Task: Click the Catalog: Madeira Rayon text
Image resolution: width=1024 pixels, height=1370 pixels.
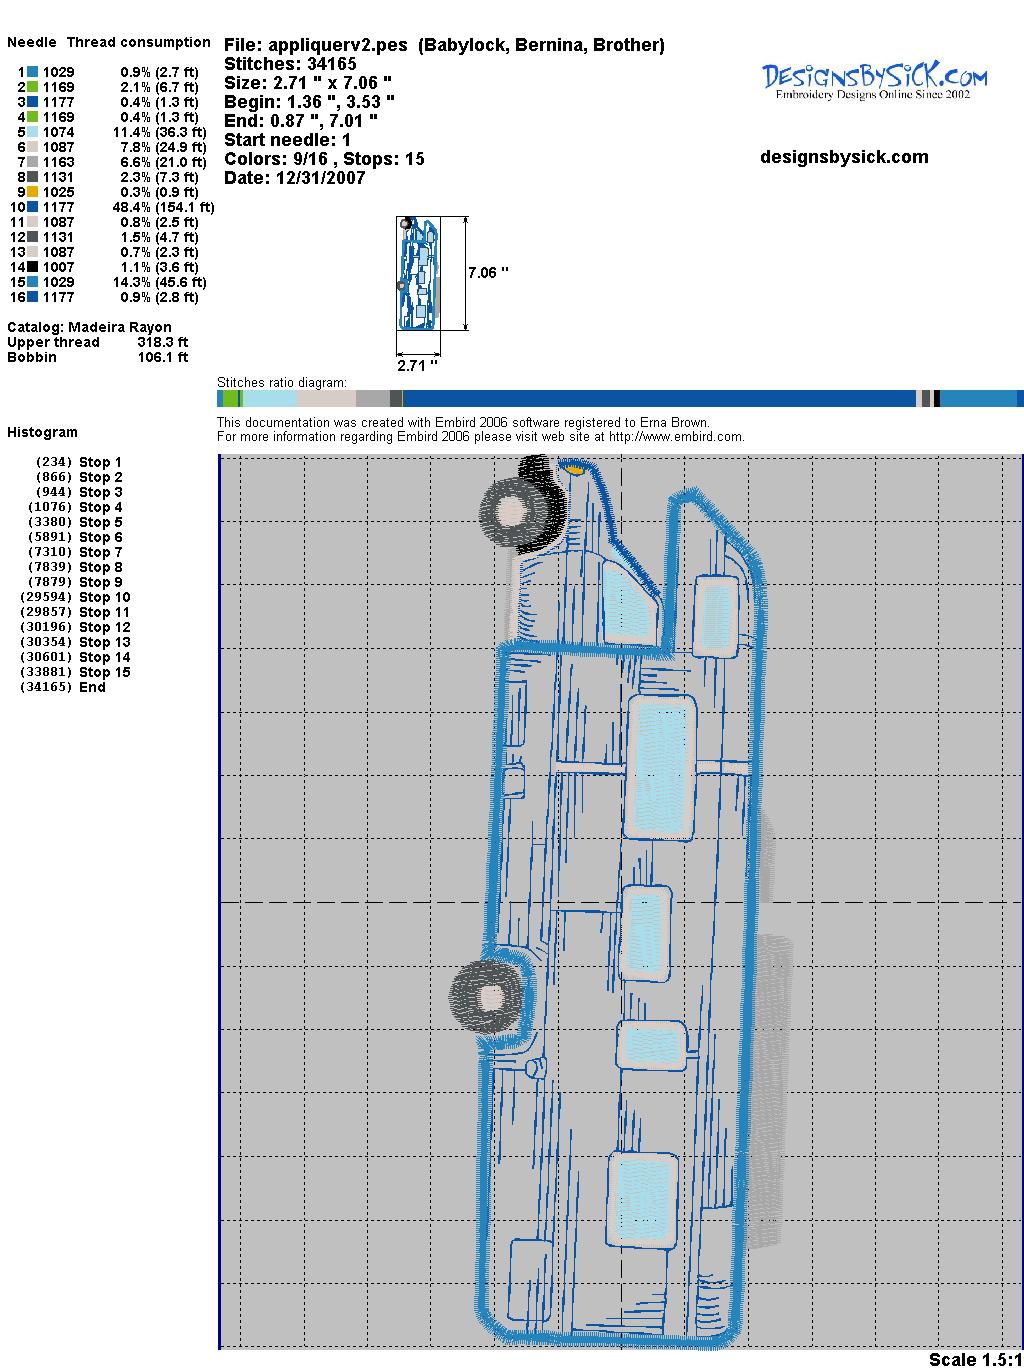Action: click(89, 327)
